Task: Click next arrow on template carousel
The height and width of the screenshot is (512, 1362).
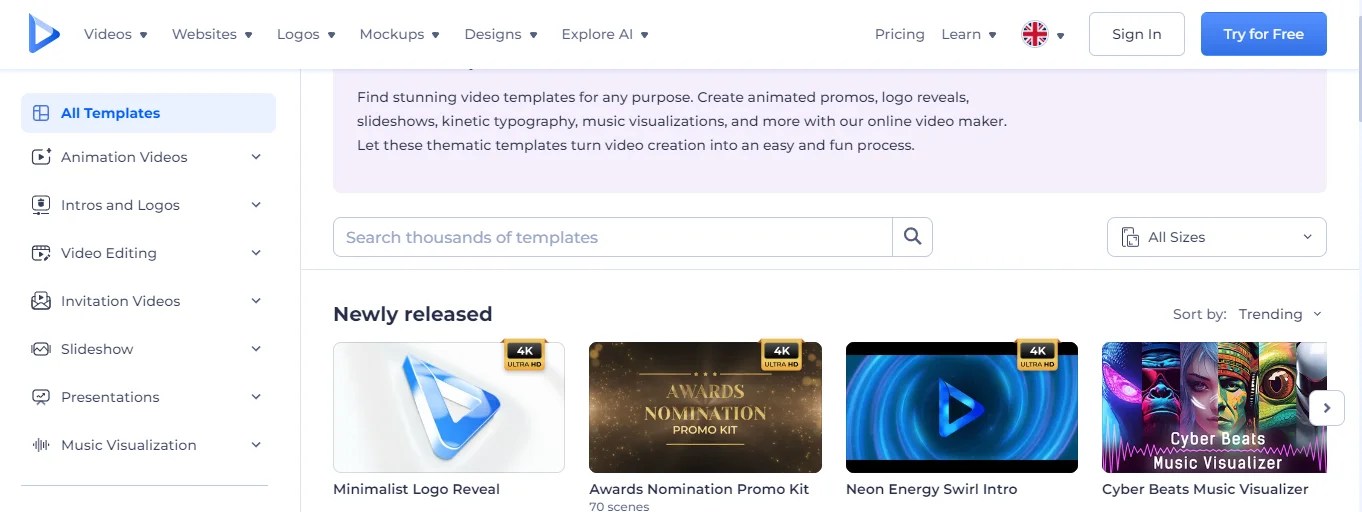Action: click(1327, 408)
